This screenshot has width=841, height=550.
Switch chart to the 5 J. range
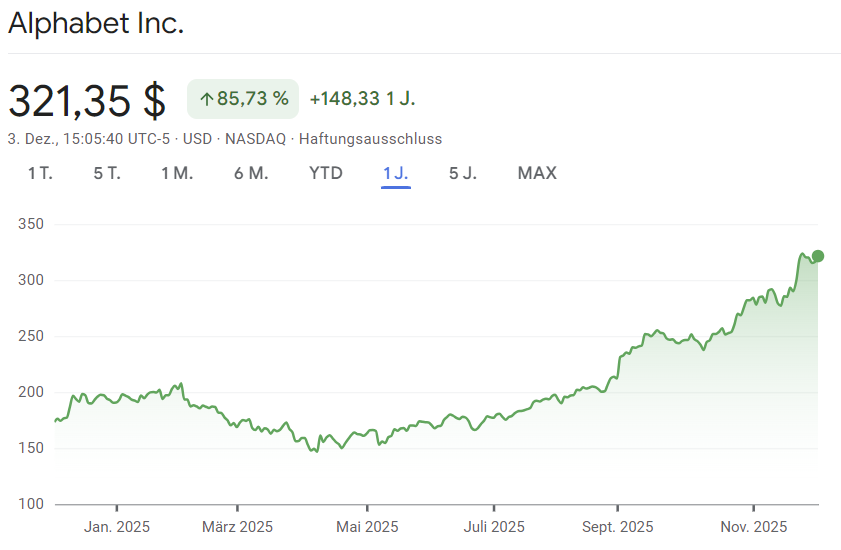coord(463,173)
